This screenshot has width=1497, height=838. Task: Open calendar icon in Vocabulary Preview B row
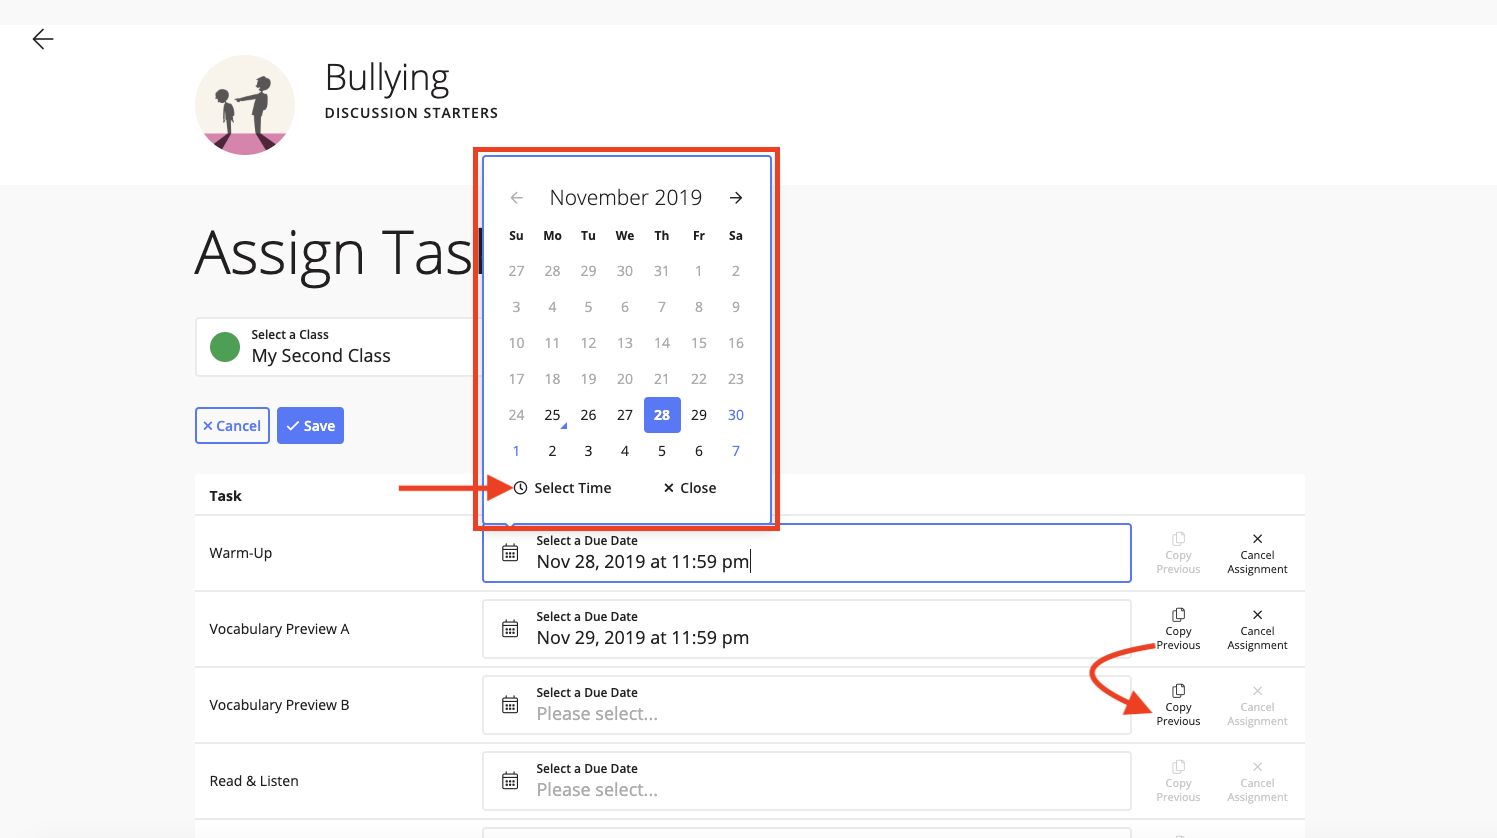[510, 705]
